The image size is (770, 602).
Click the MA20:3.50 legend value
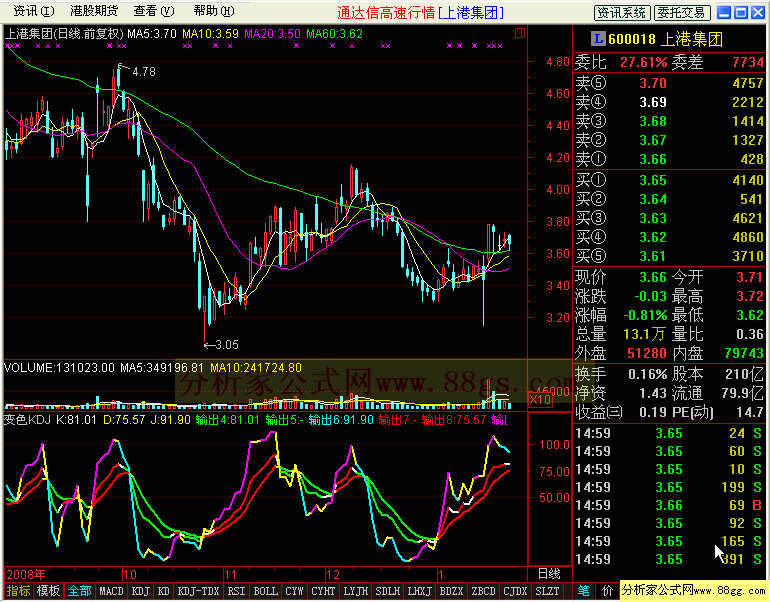click(x=272, y=34)
